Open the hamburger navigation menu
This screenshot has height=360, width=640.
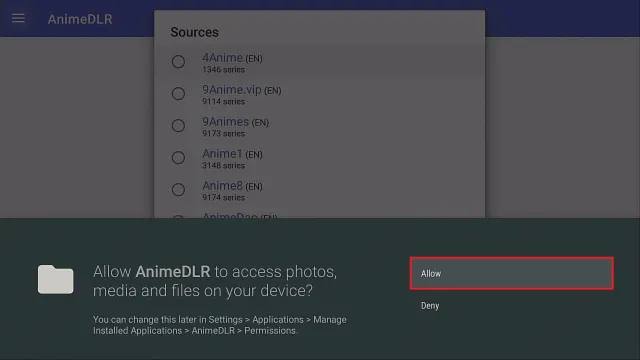pyautogui.click(x=18, y=18)
